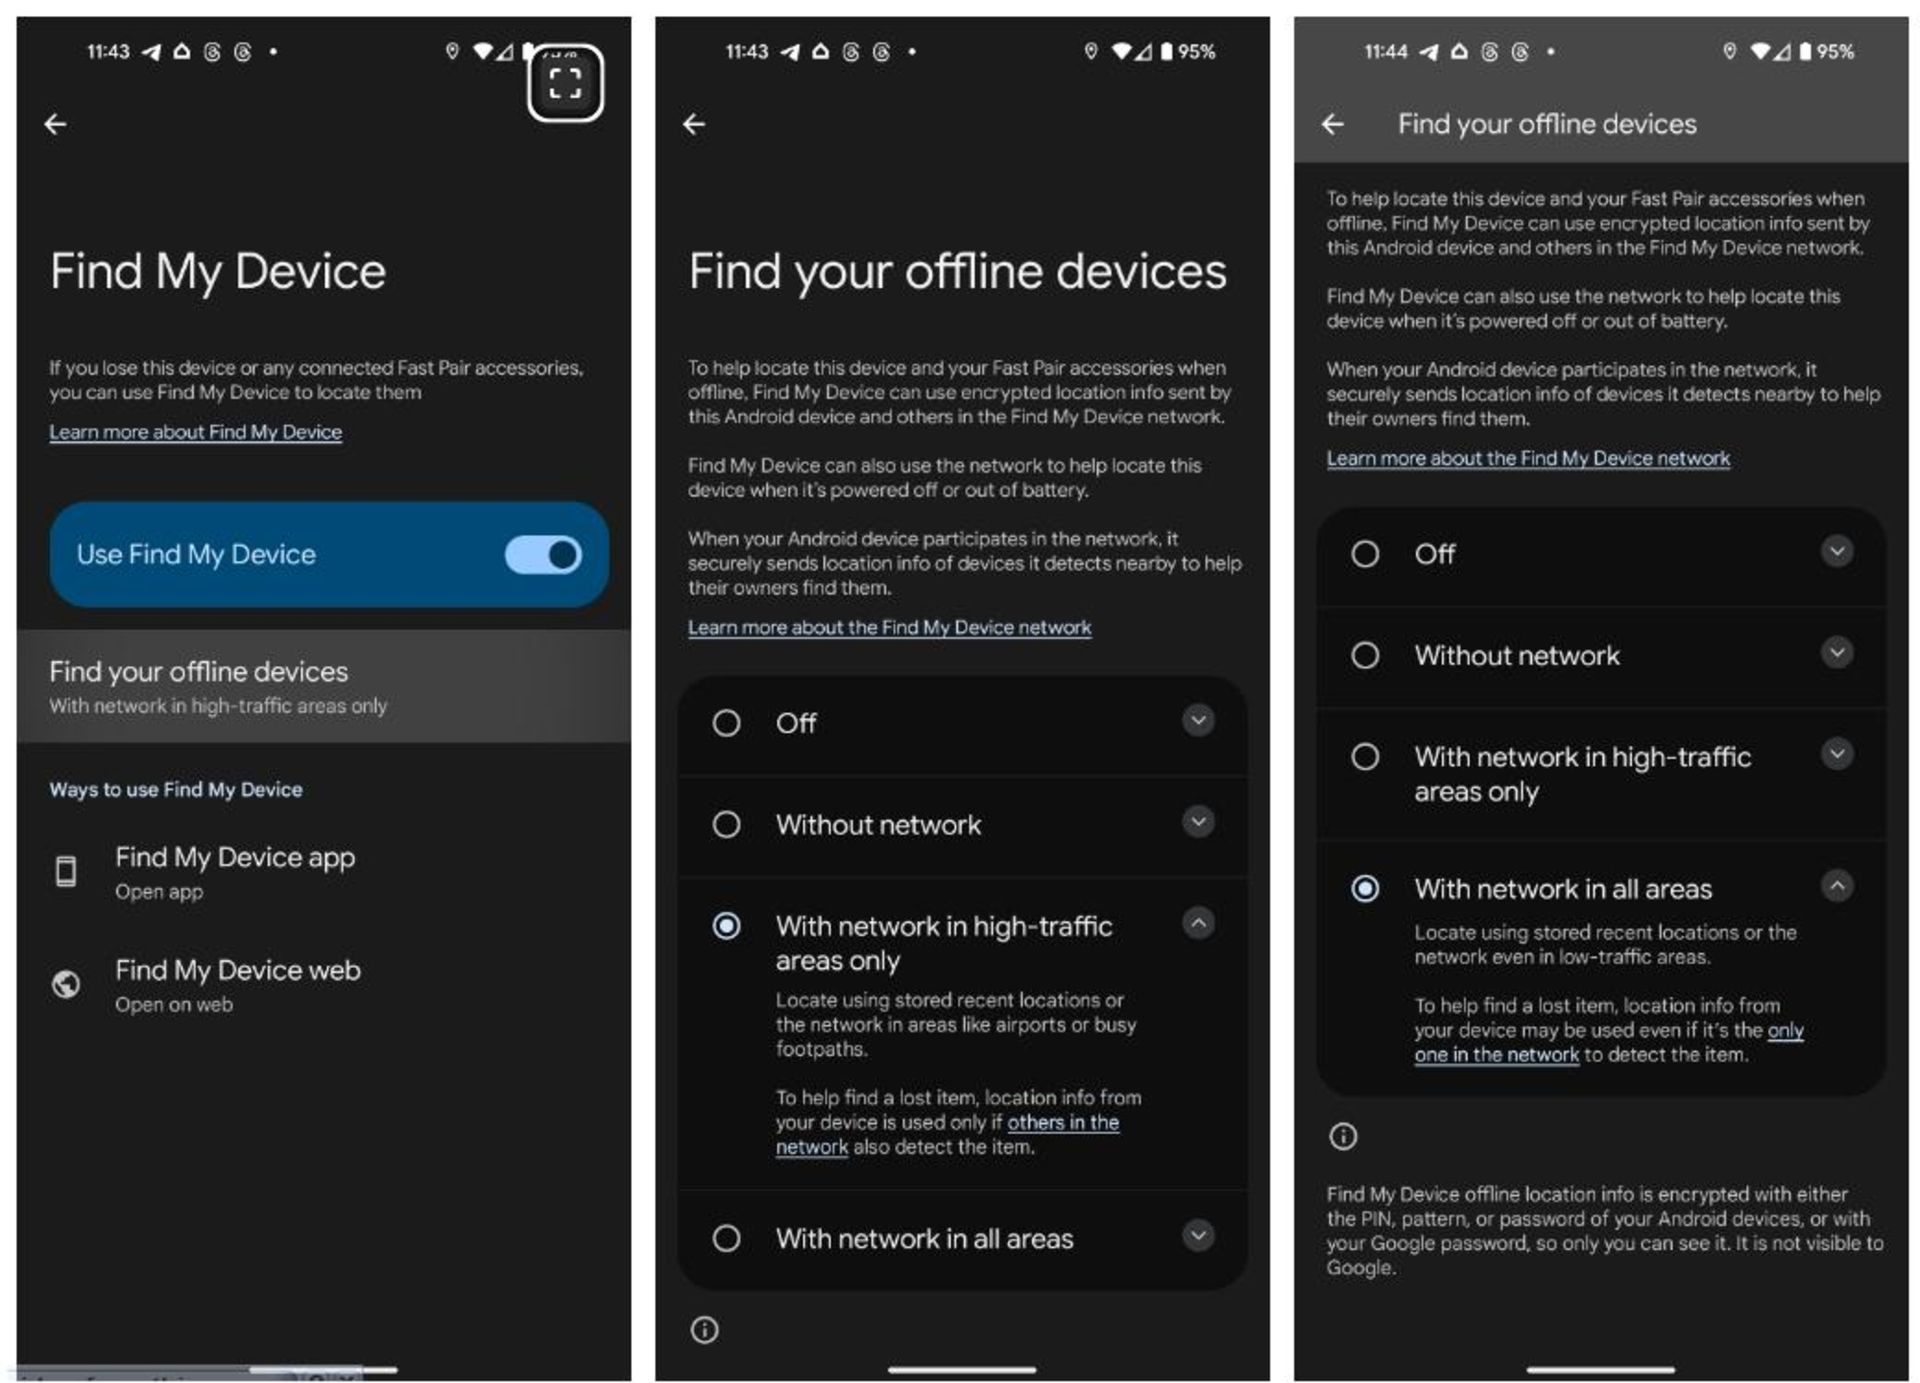Tap Wi-Fi status icon in right screen
This screenshot has width=1920, height=1383.
coord(1760,51)
